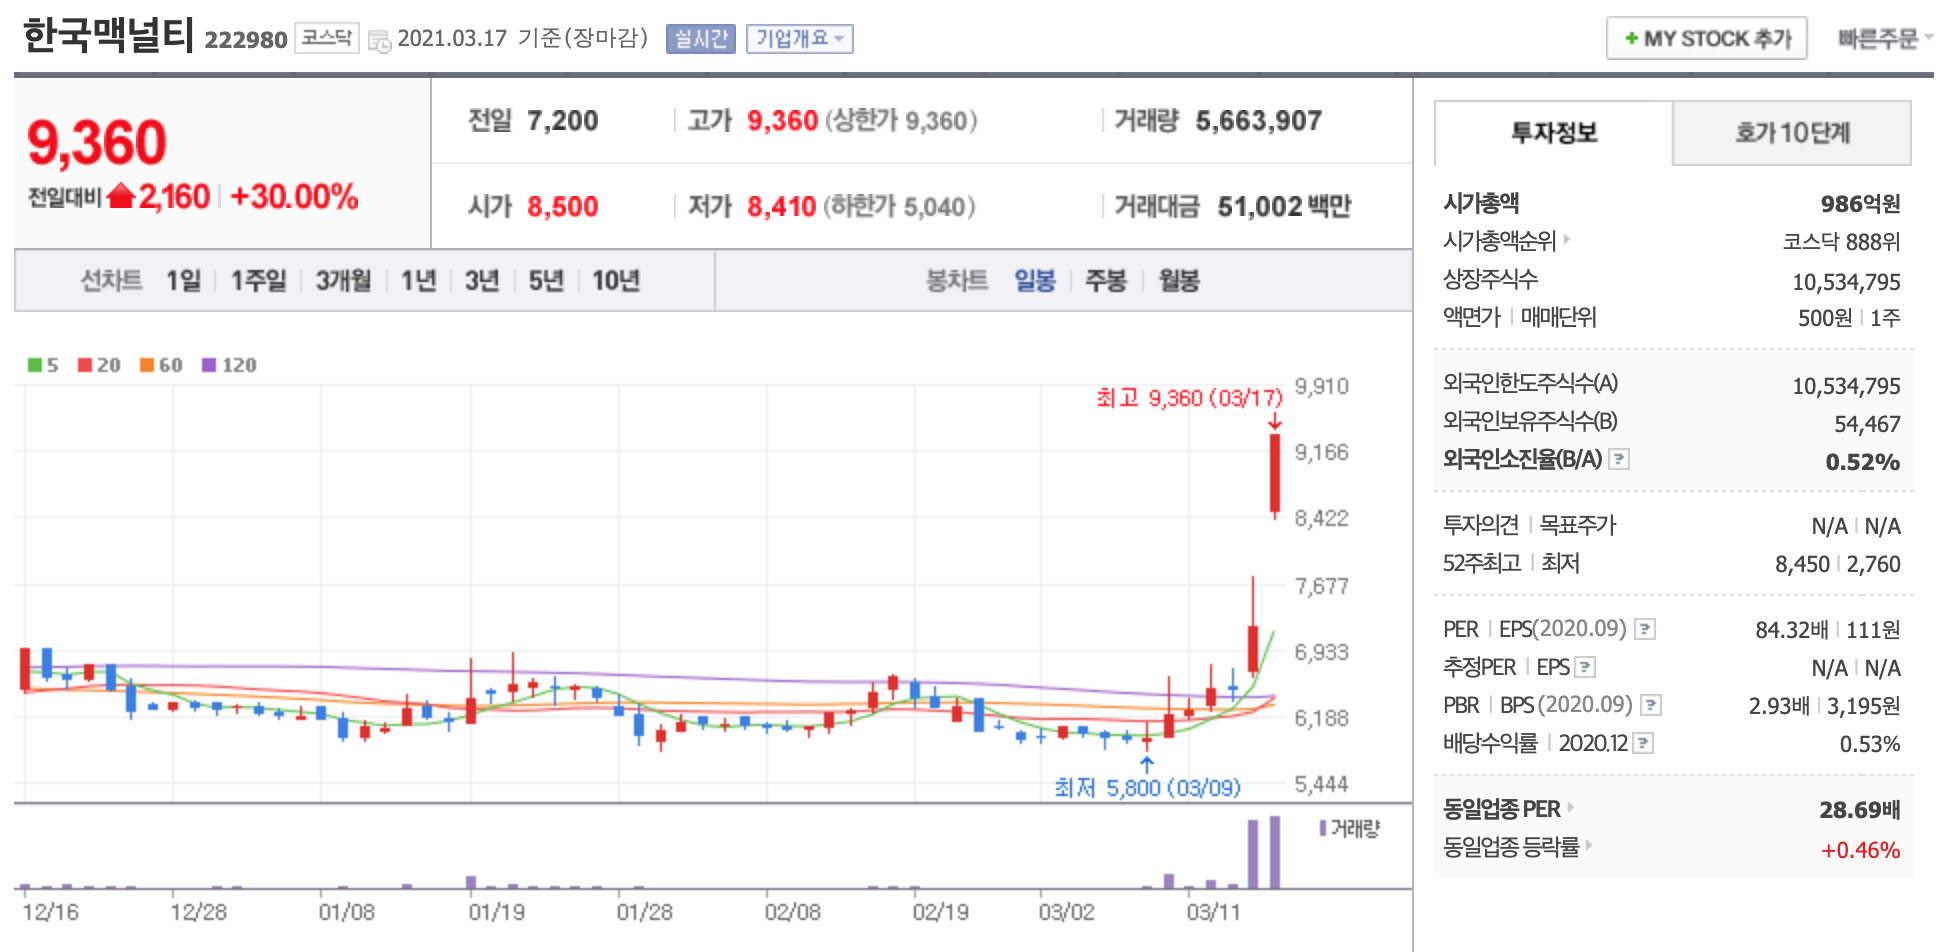Select the 일봉 candlestick chart
The width and height of the screenshot is (1950, 952).
[1035, 281]
